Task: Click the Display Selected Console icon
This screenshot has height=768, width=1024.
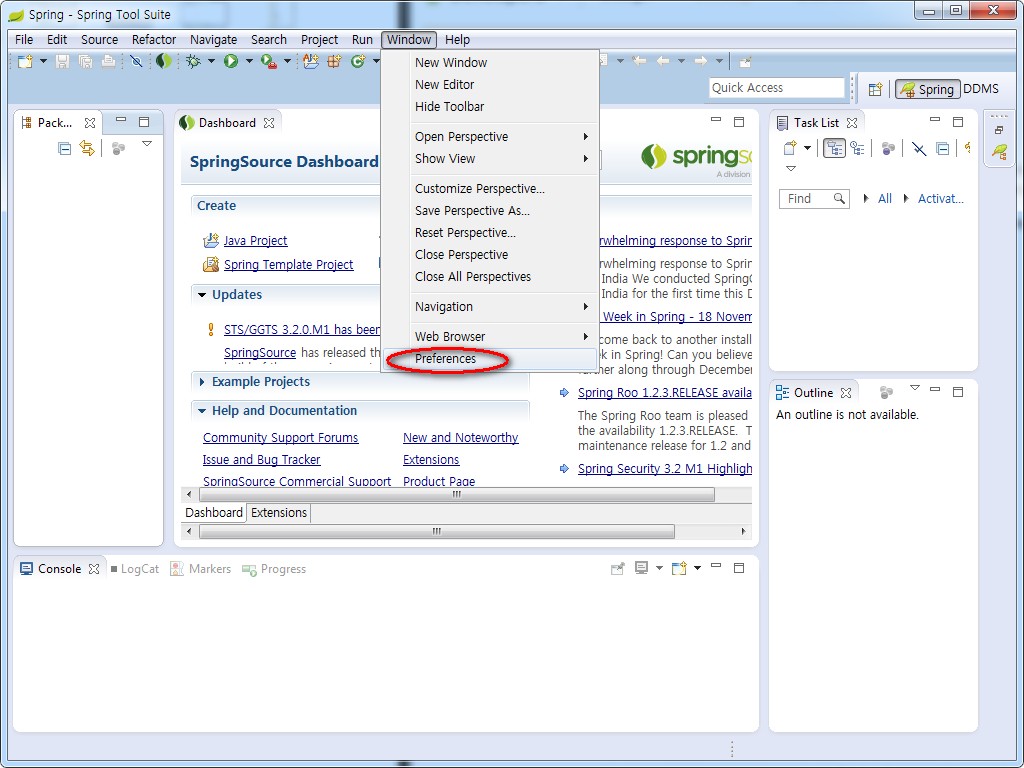Action: (641, 568)
